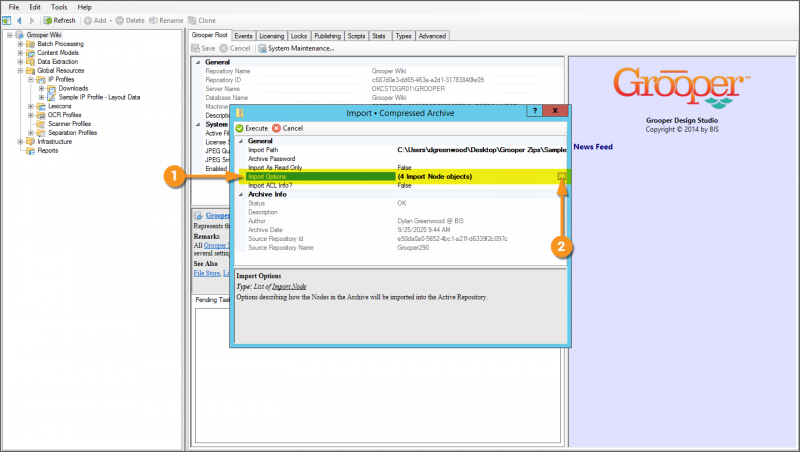Select the Separation Profiles node

[x=72, y=133]
